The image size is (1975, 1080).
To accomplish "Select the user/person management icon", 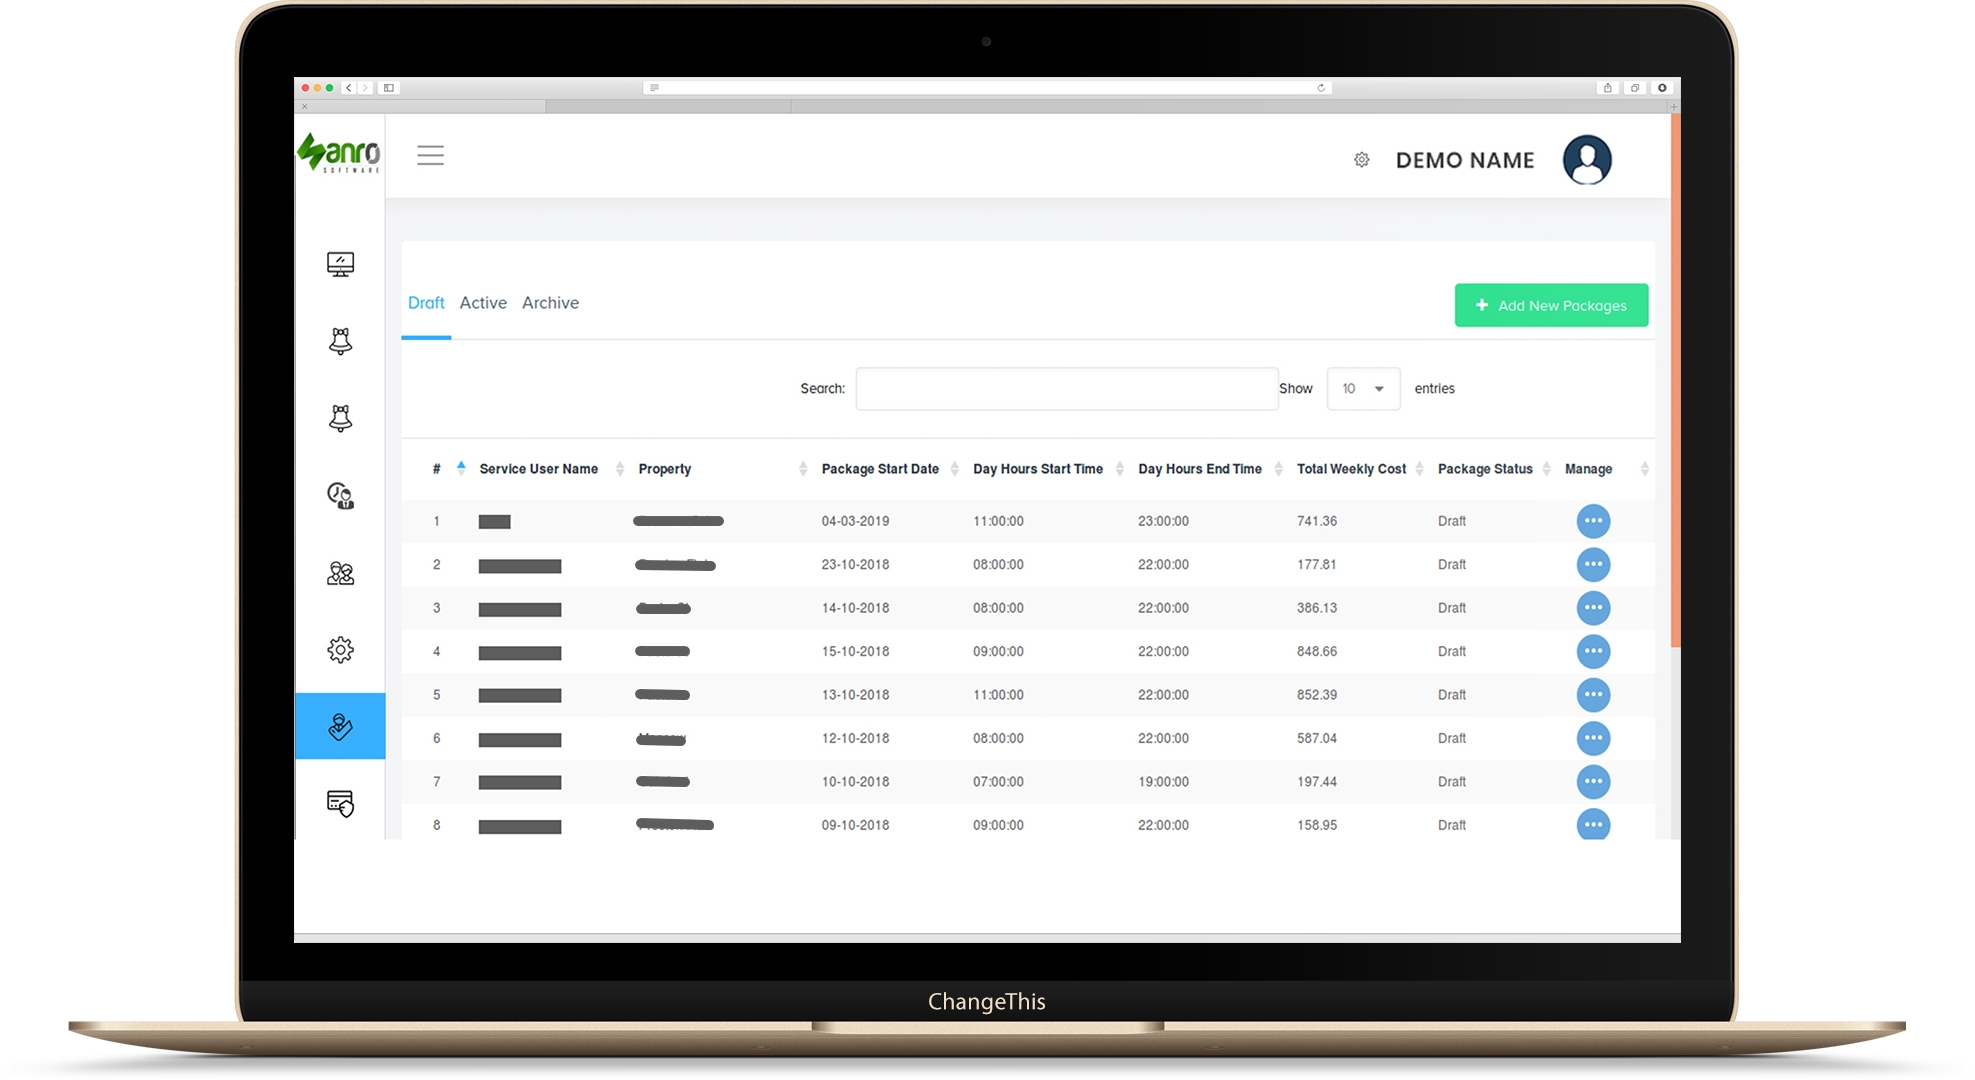I will click(x=340, y=573).
